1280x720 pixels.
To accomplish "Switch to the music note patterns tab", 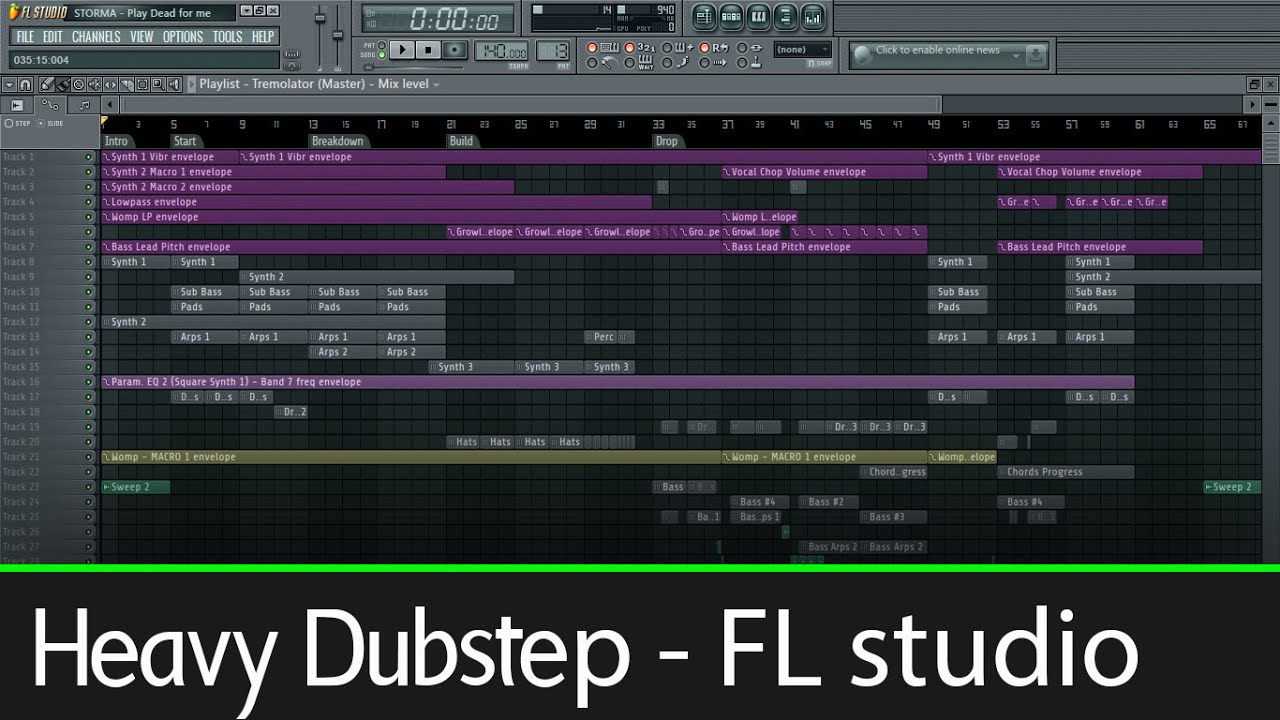I will tap(84, 105).
